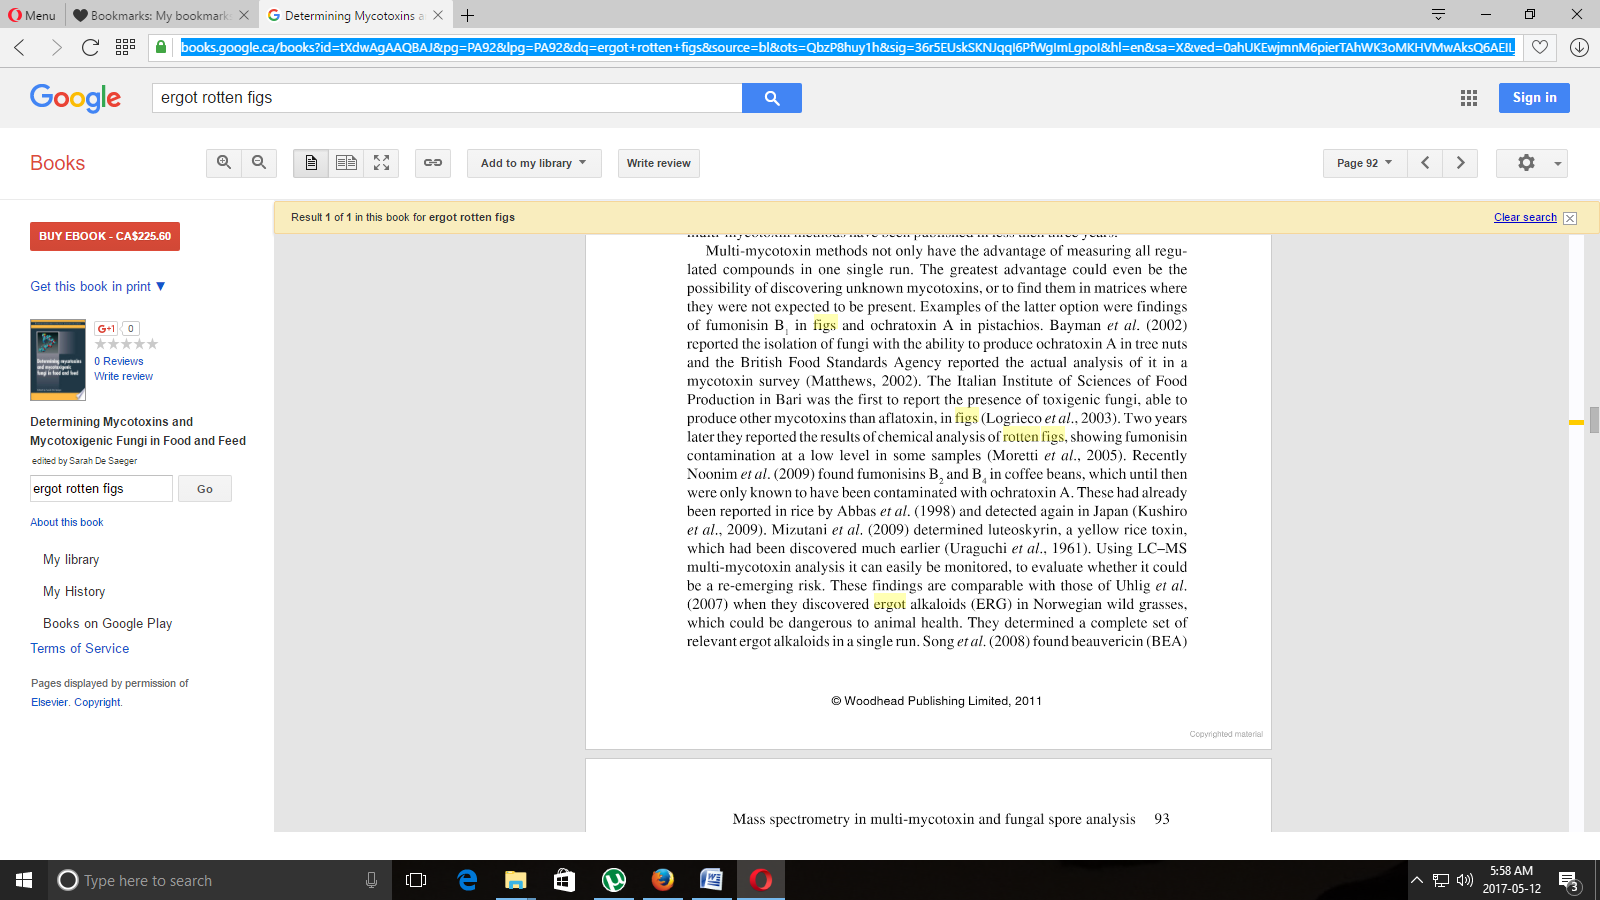Image resolution: width=1600 pixels, height=900 pixels.
Task: Open the settings gear dropdown
Action: coord(1531,163)
